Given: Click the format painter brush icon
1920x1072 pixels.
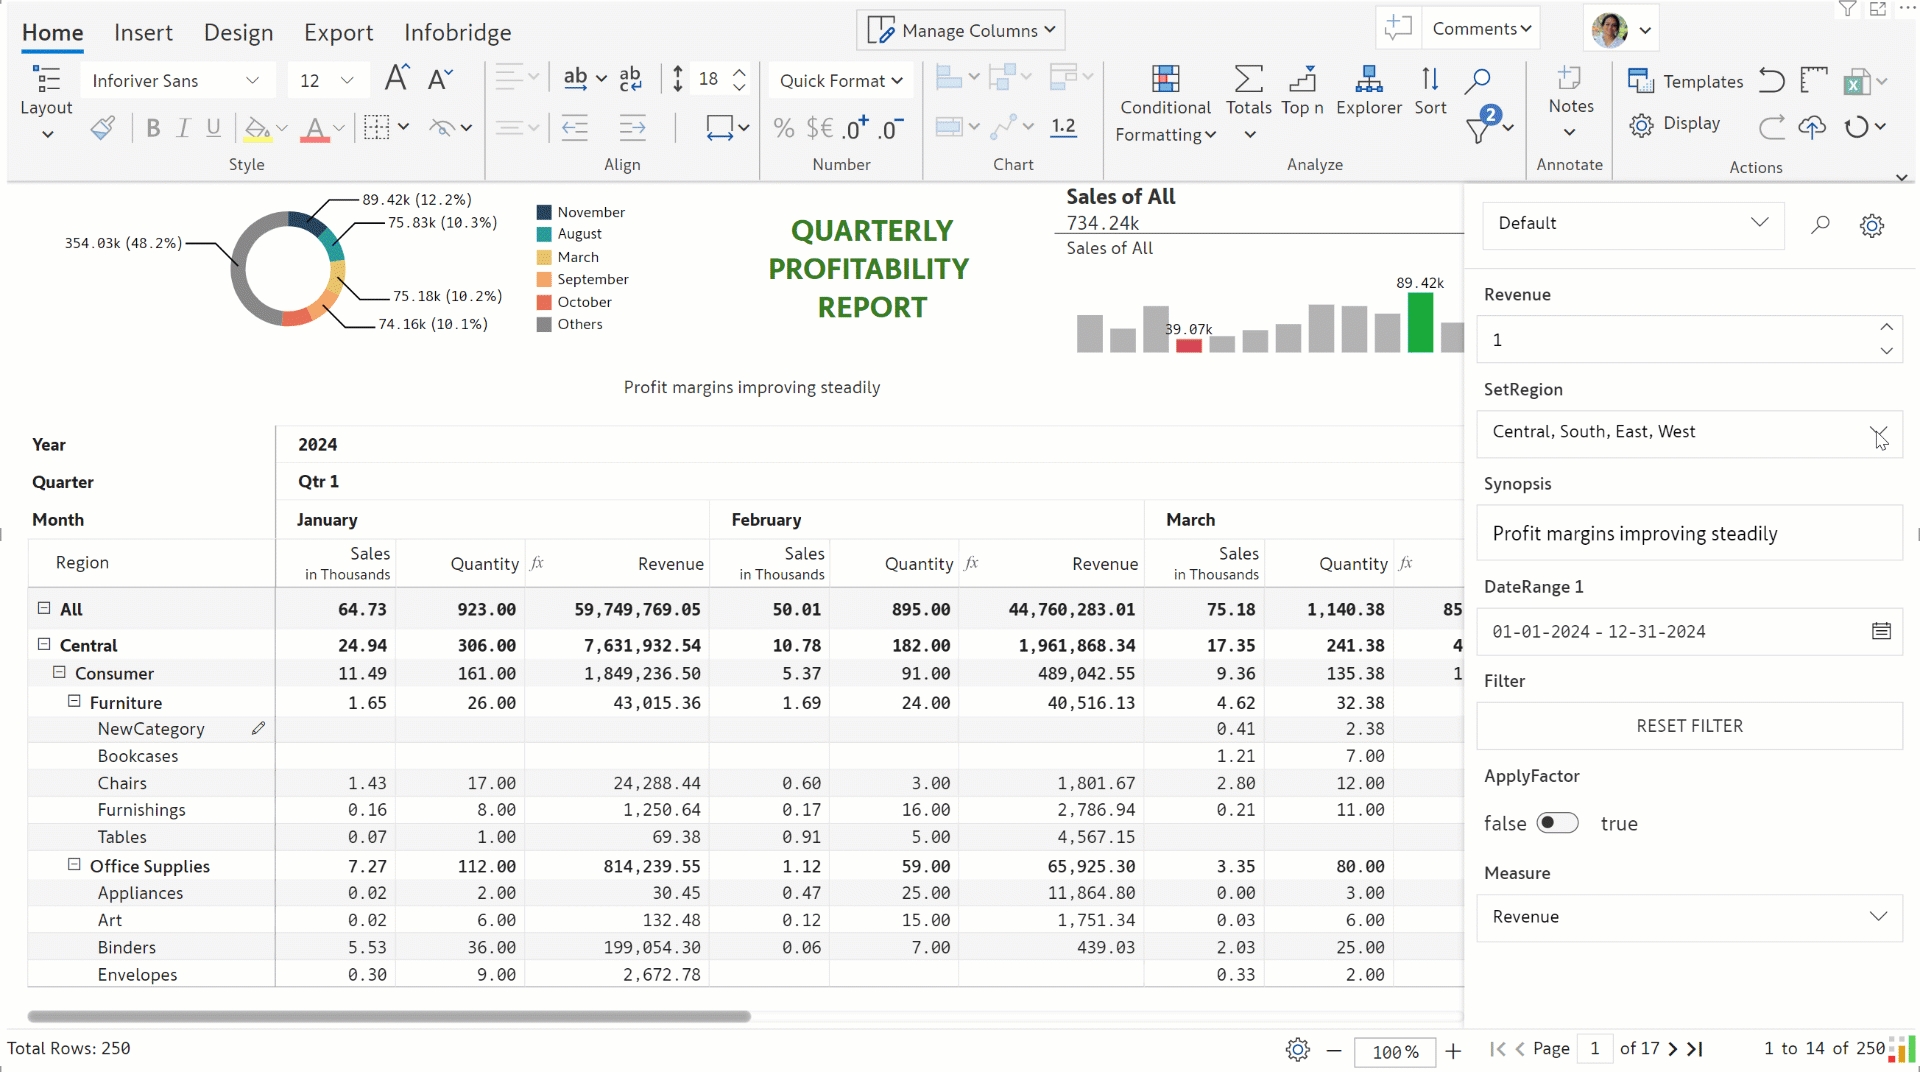Looking at the screenshot, I should pos(102,128).
